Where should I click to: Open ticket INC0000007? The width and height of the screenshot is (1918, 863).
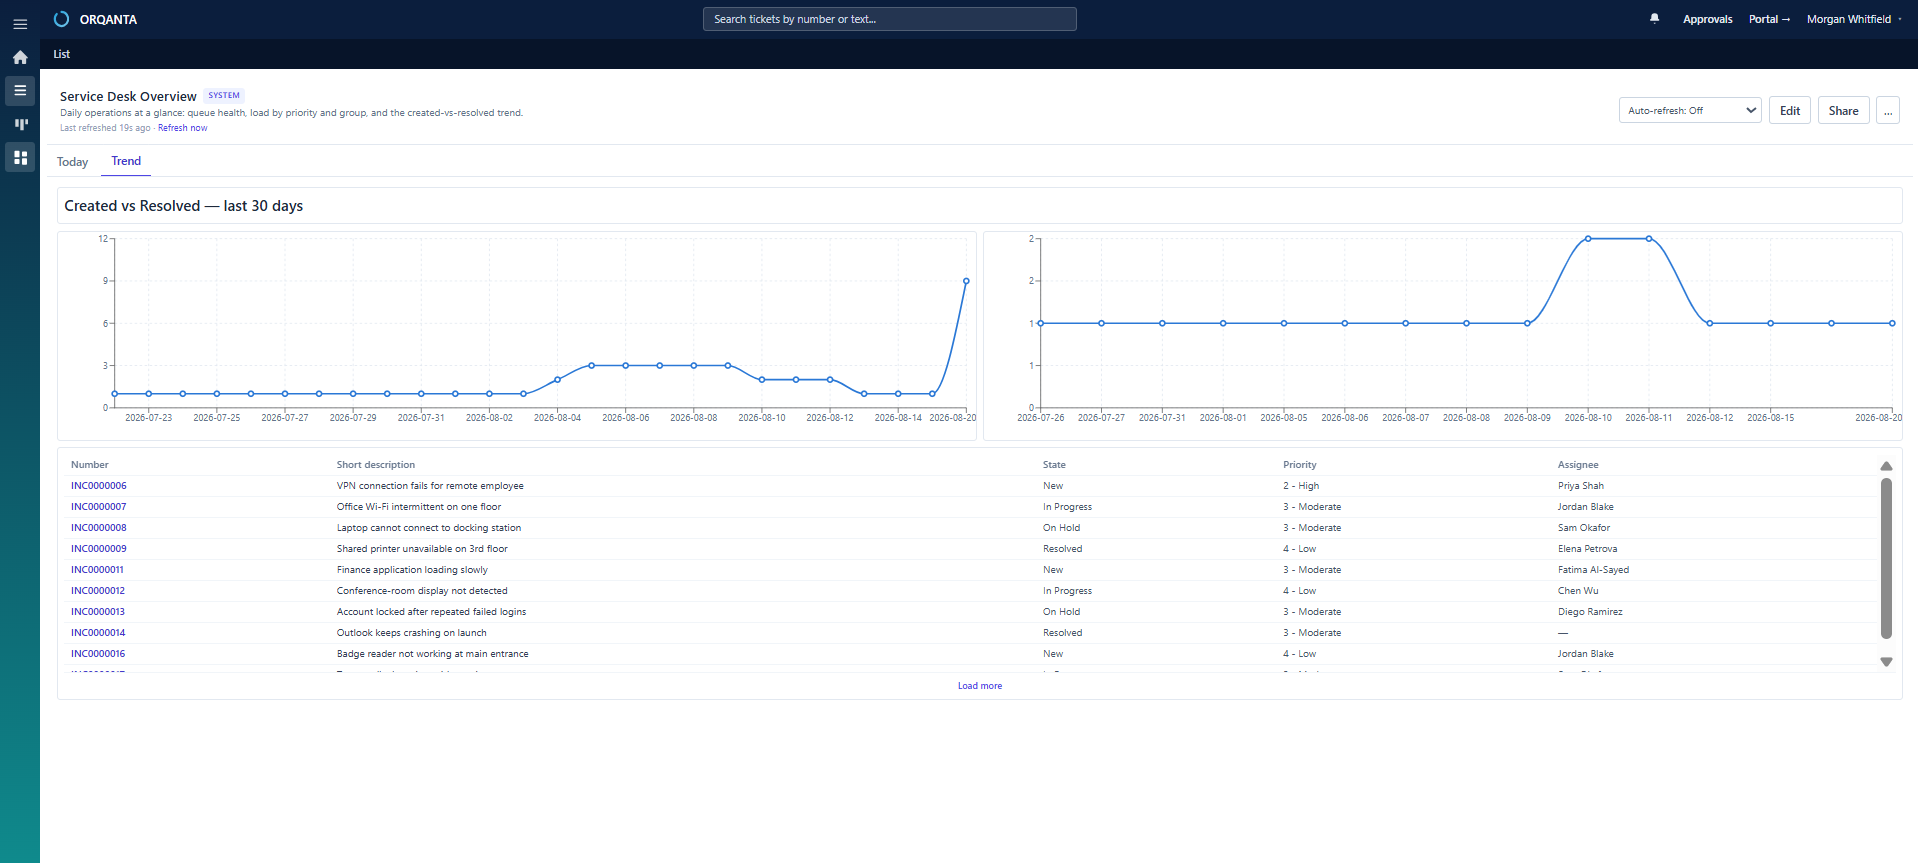99,507
